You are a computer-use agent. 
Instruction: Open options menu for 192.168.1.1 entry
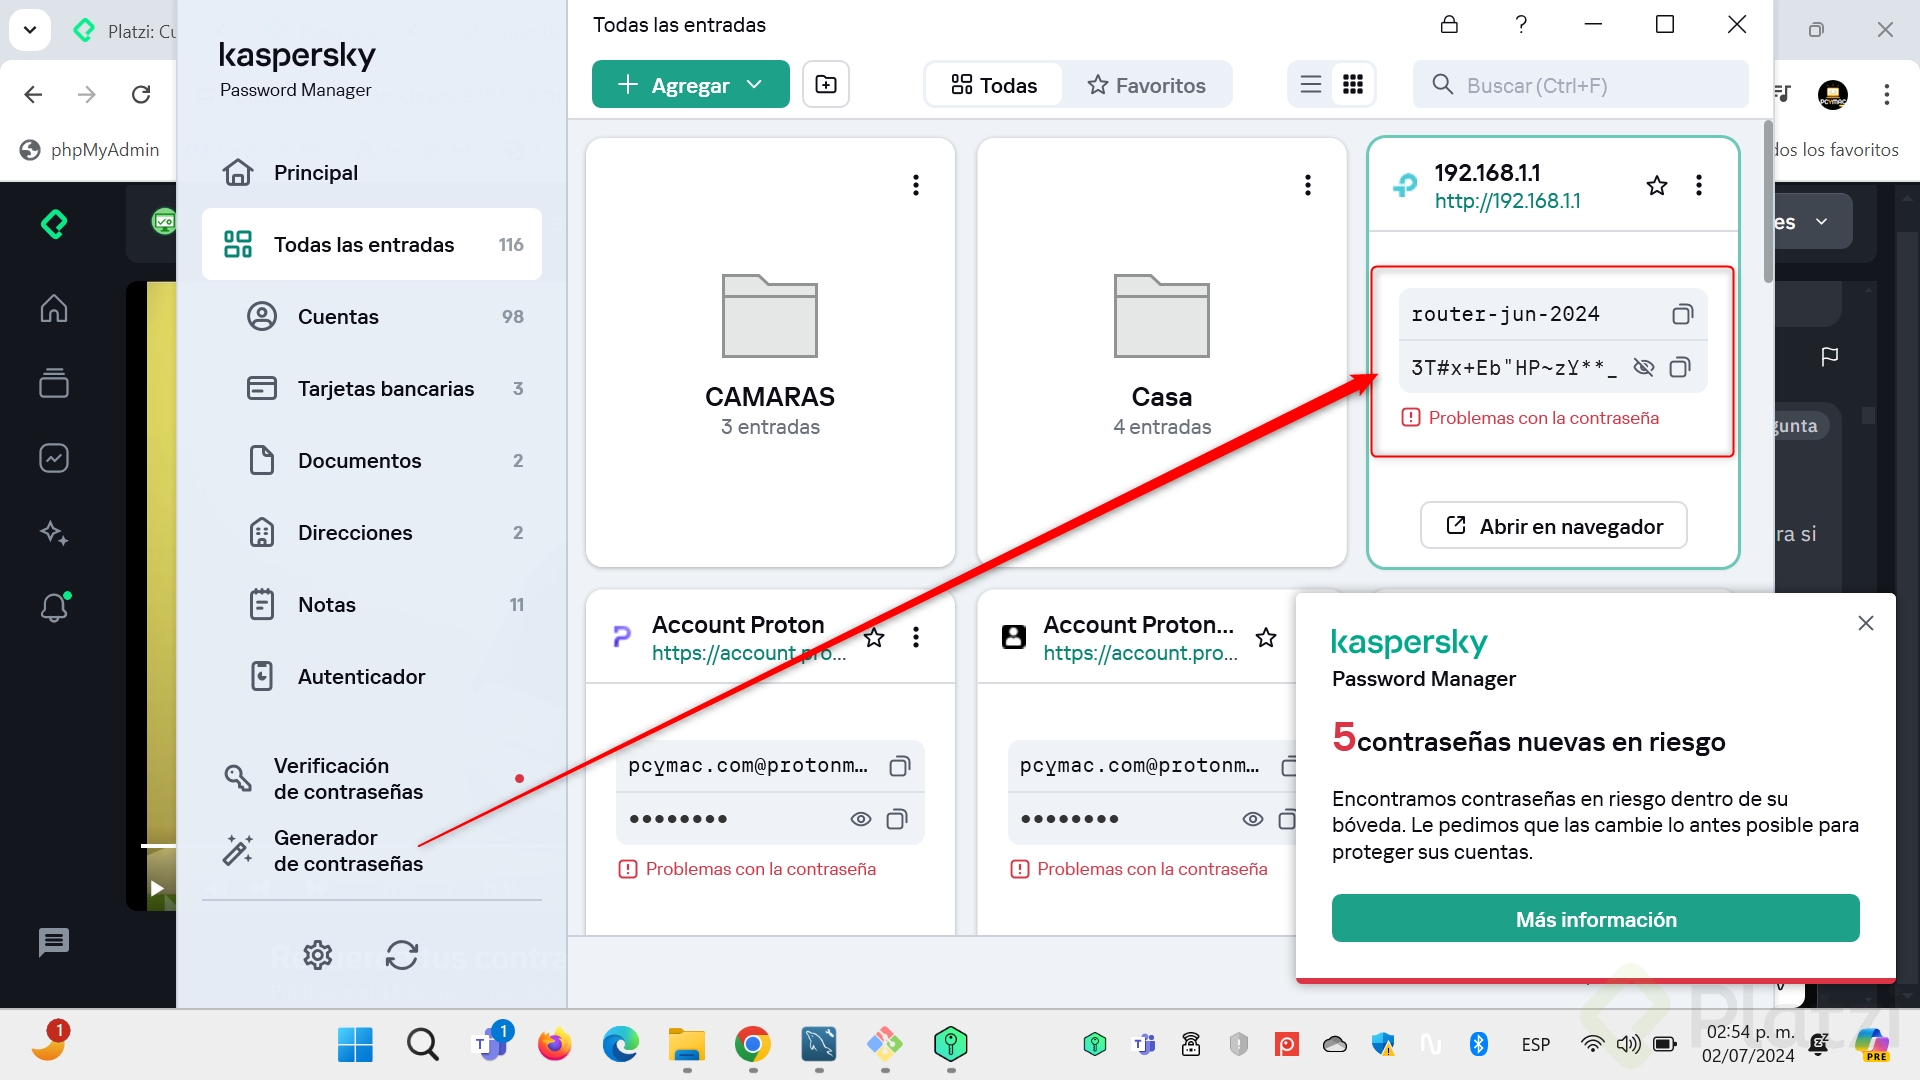[1699, 186]
